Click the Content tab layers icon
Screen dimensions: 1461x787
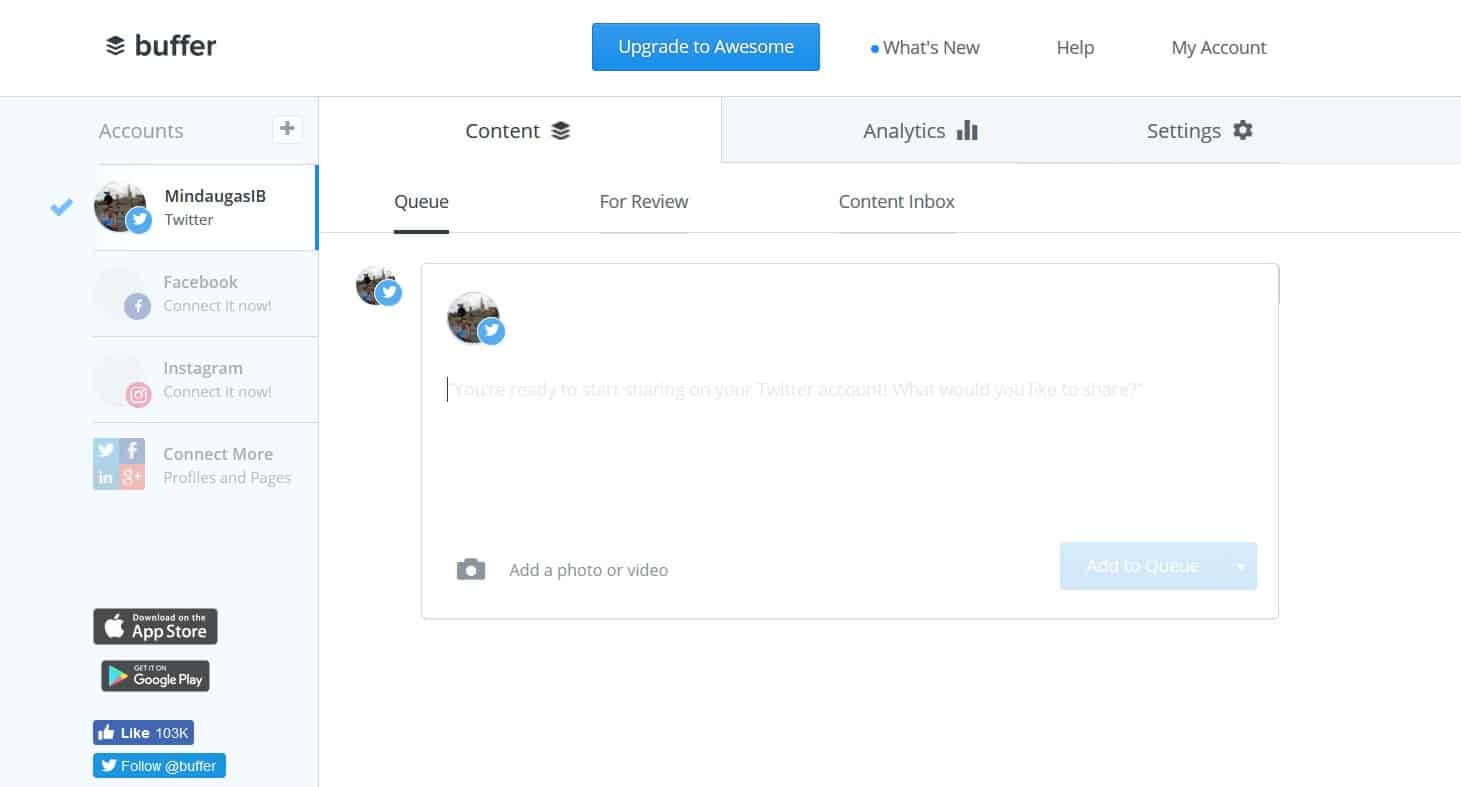(561, 131)
